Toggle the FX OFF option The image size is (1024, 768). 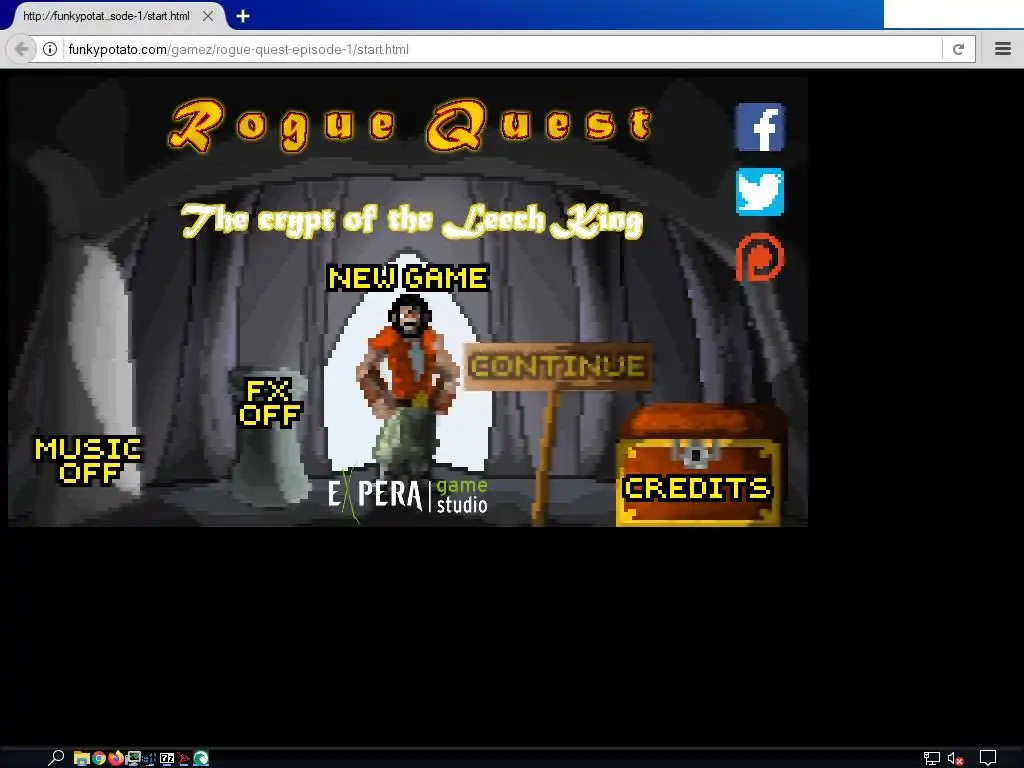click(270, 403)
